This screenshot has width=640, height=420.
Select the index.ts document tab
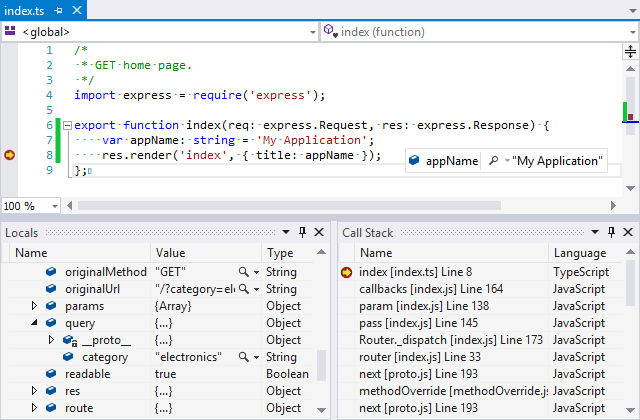tap(24, 10)
